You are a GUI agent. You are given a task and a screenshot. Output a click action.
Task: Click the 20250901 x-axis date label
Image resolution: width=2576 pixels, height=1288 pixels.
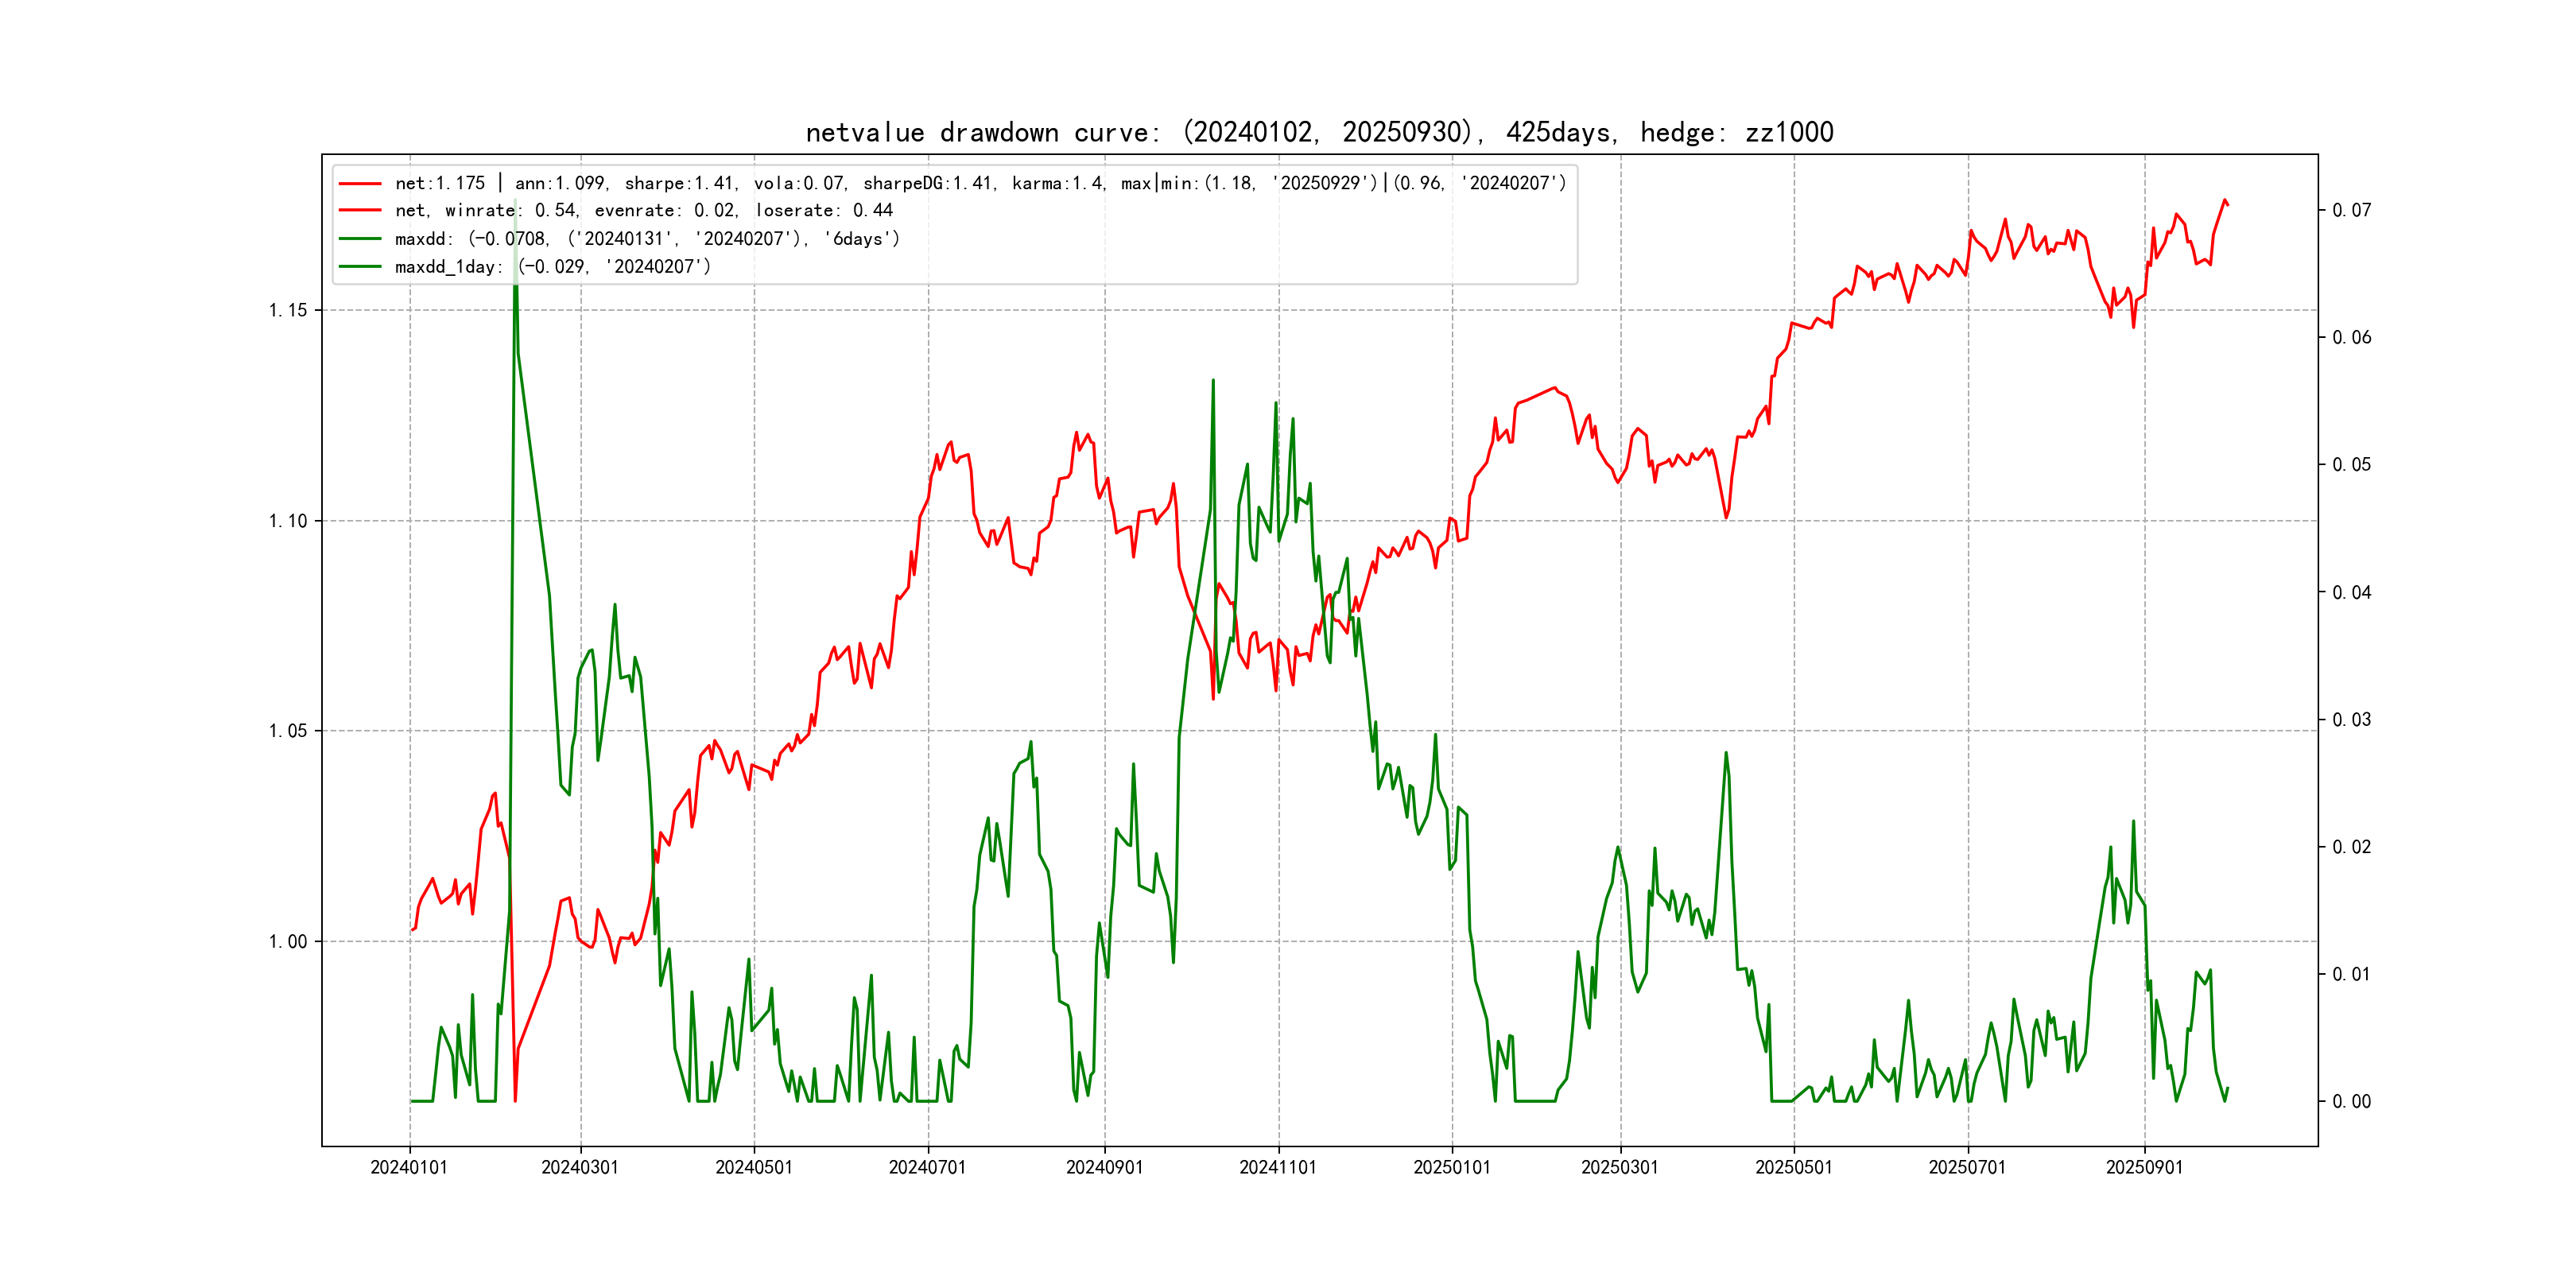pyautogui.click(x=2144, y=1168)
